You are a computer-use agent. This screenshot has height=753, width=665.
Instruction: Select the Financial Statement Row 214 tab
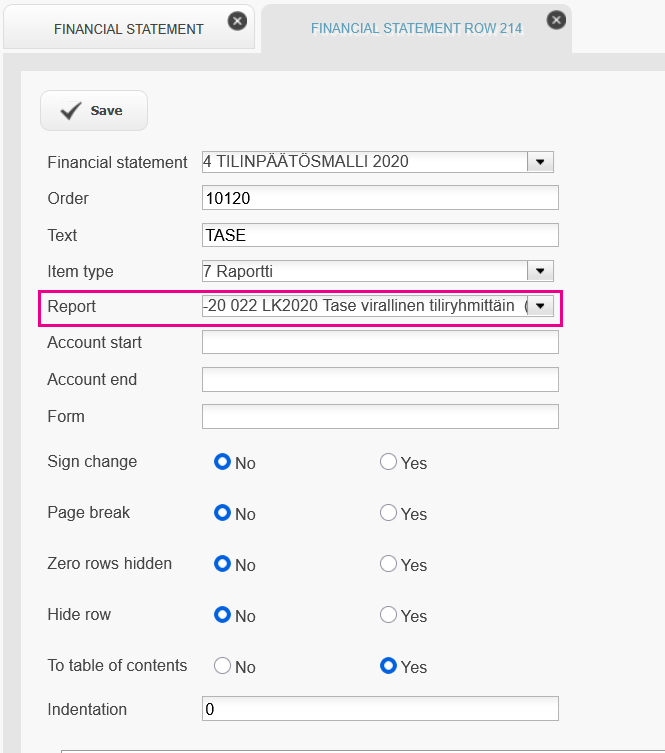point(416,28)
